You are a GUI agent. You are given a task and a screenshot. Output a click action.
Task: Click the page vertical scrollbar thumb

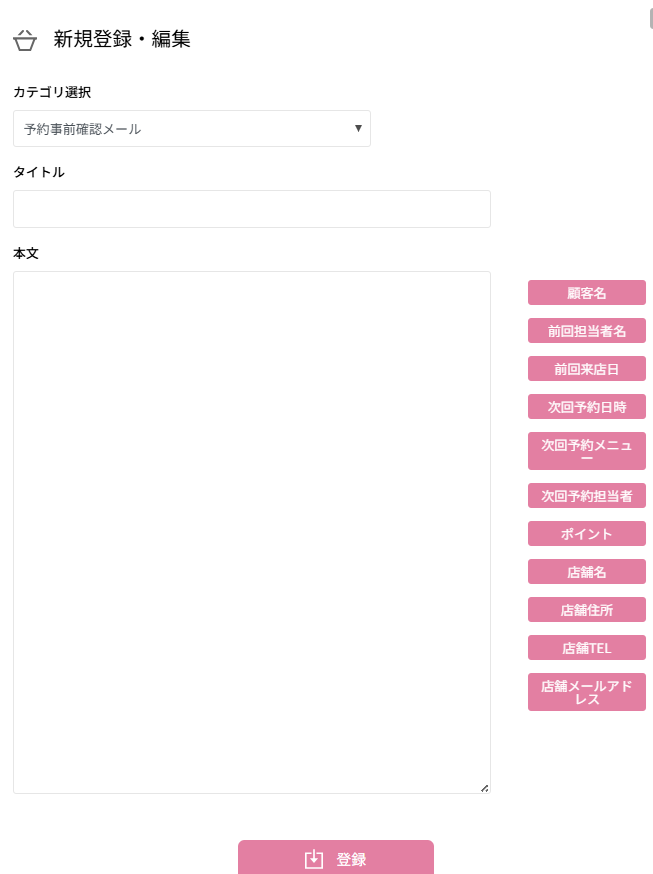coord(650,17)
